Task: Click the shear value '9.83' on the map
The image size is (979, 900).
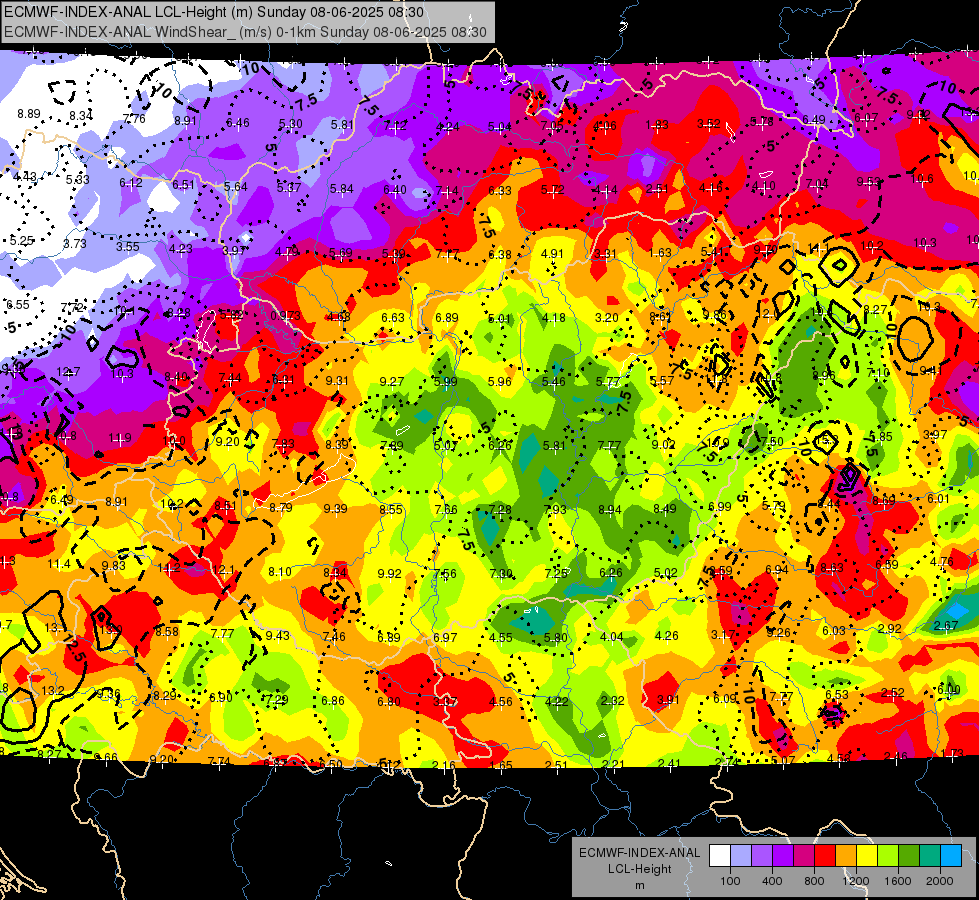Action: coord(114,565)
